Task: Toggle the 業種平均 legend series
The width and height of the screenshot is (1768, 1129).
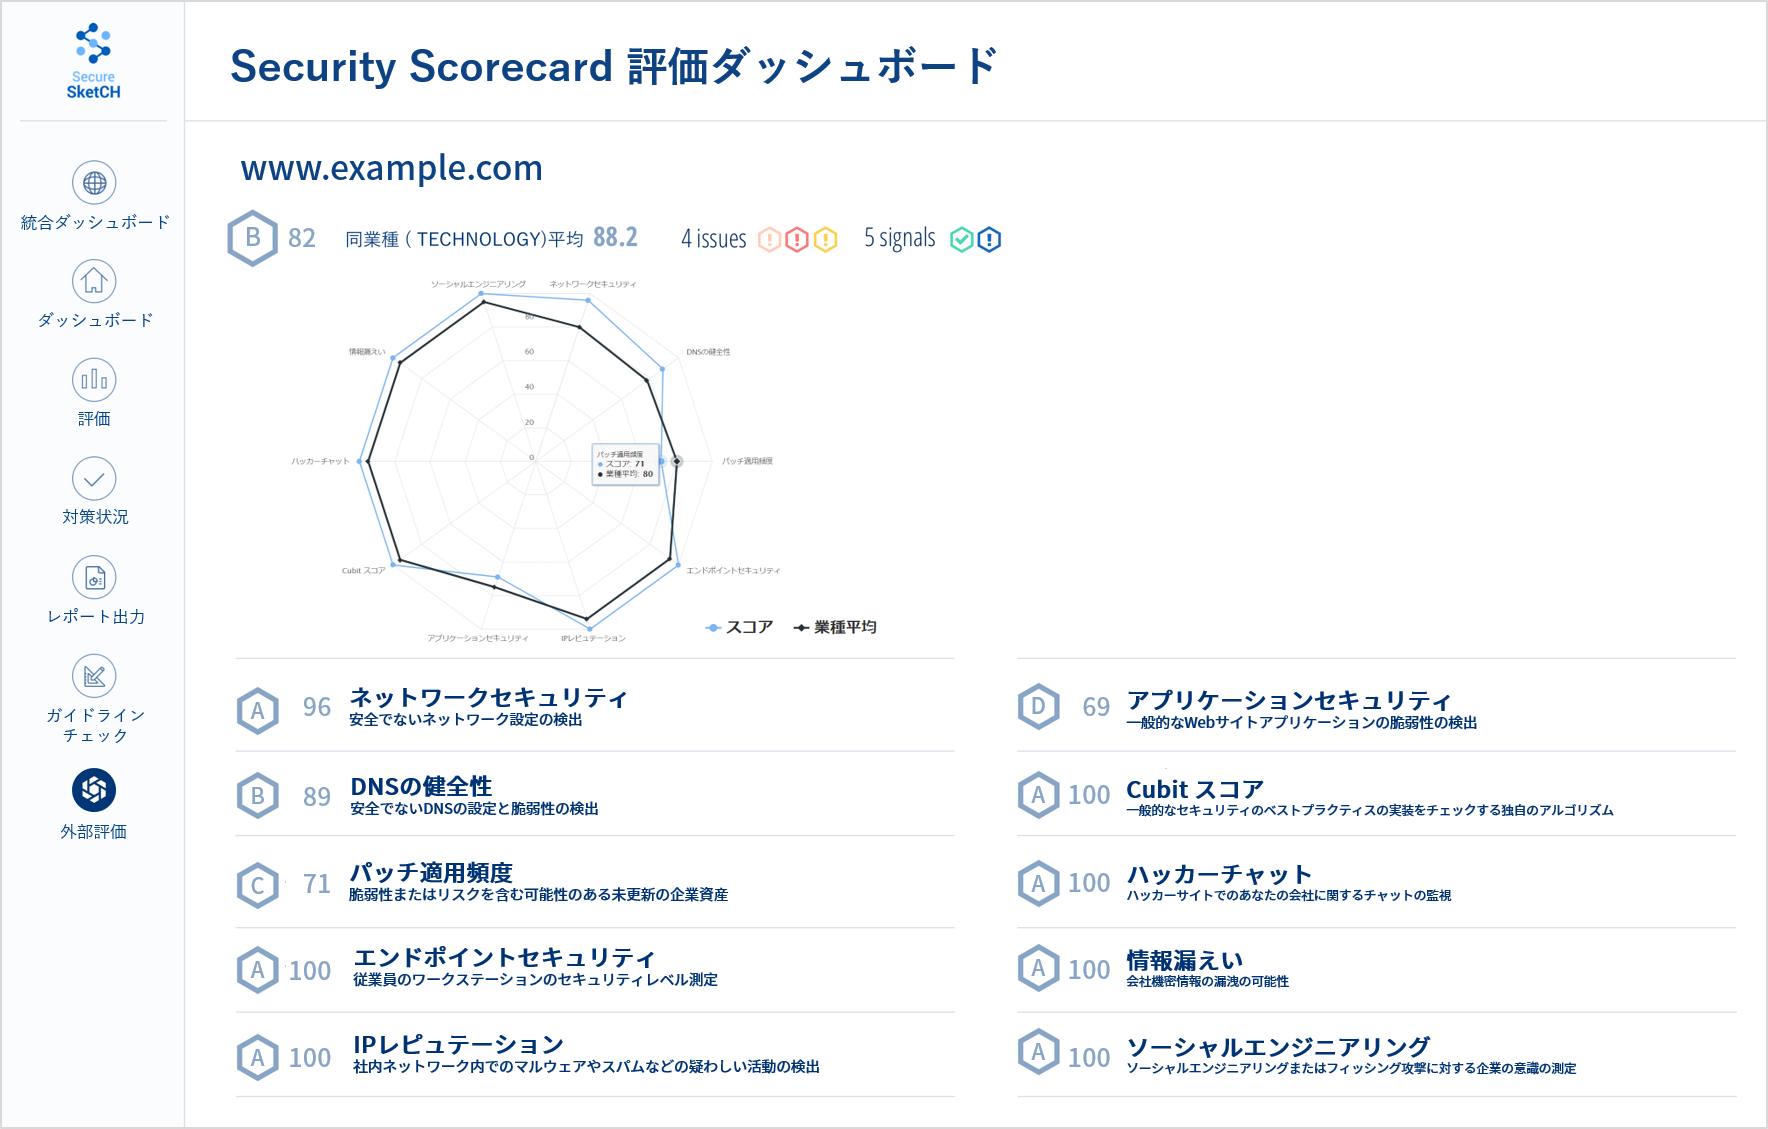Action: click(x=835, y=627)
